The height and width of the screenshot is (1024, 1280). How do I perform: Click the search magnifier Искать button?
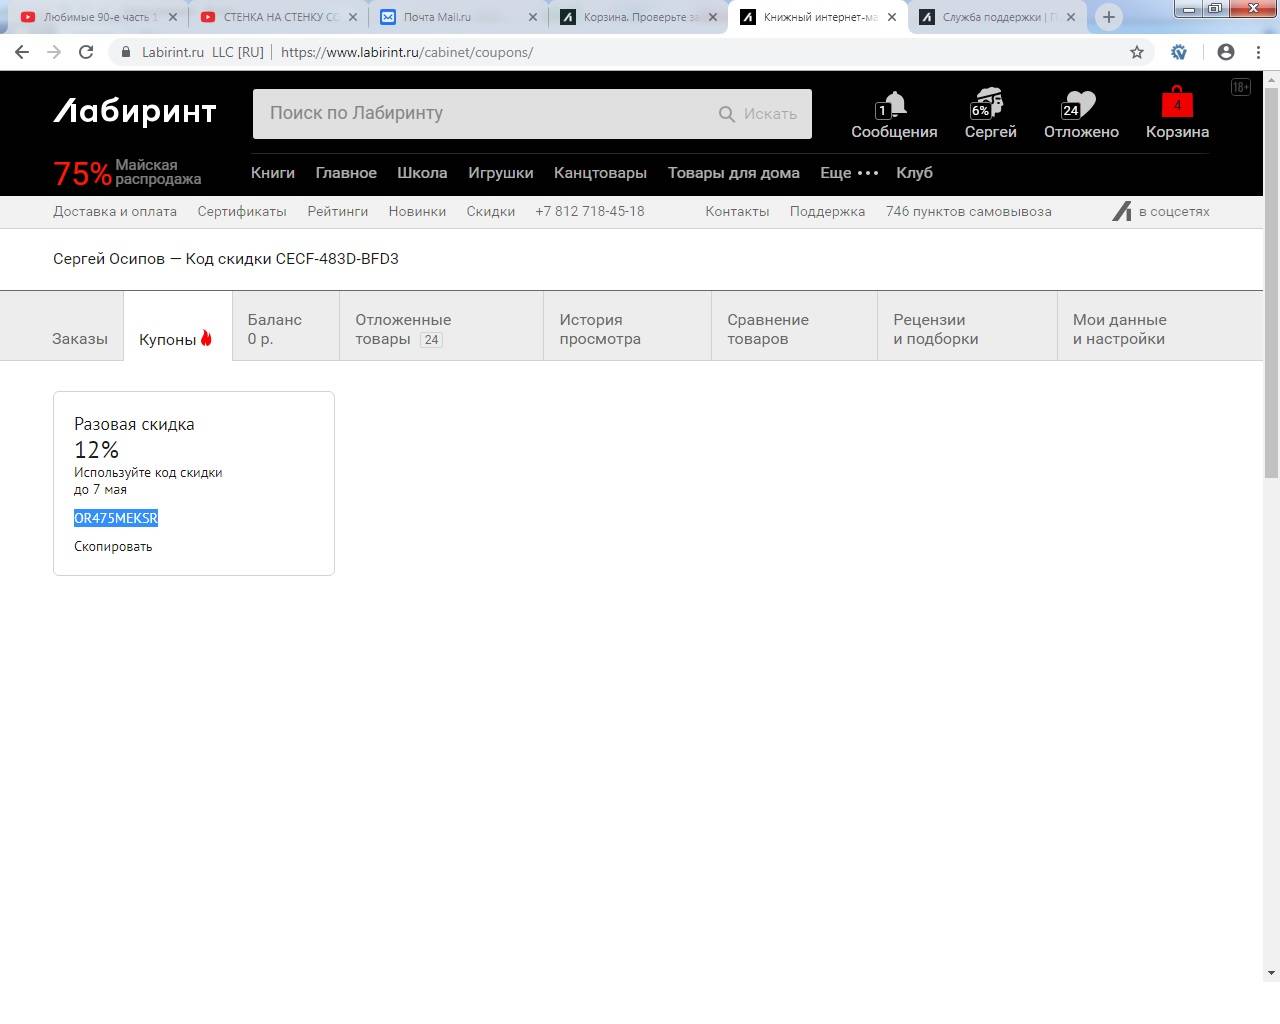[758, 114]
